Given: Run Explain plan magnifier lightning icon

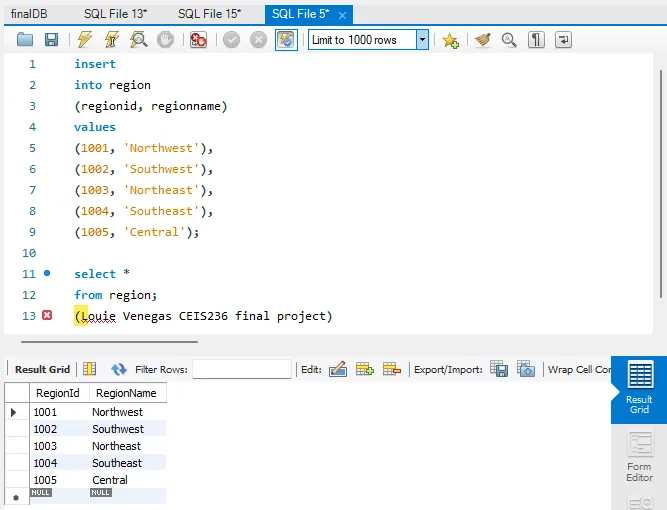Looking at the screenshot, I should (139, 40).
